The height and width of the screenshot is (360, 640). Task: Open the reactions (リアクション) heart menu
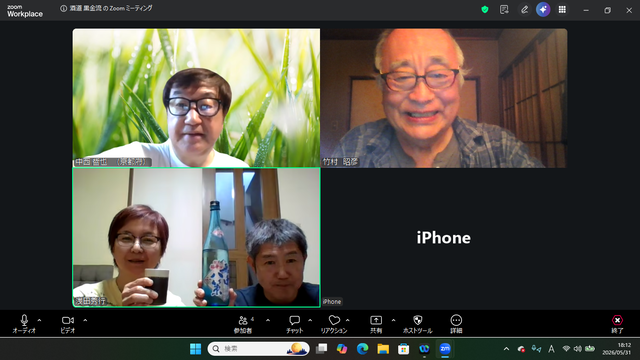[334, 324]
